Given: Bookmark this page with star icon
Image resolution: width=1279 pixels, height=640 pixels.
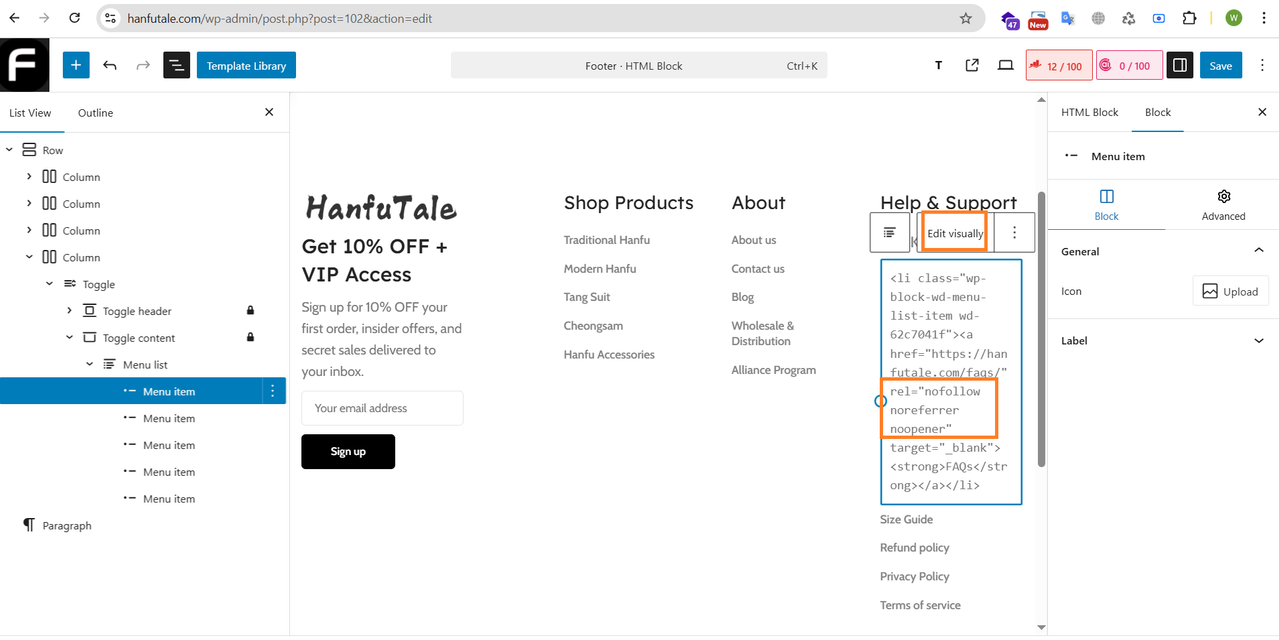Looking at the screenshot, I should pyautogui.click(x=965, y=18).
